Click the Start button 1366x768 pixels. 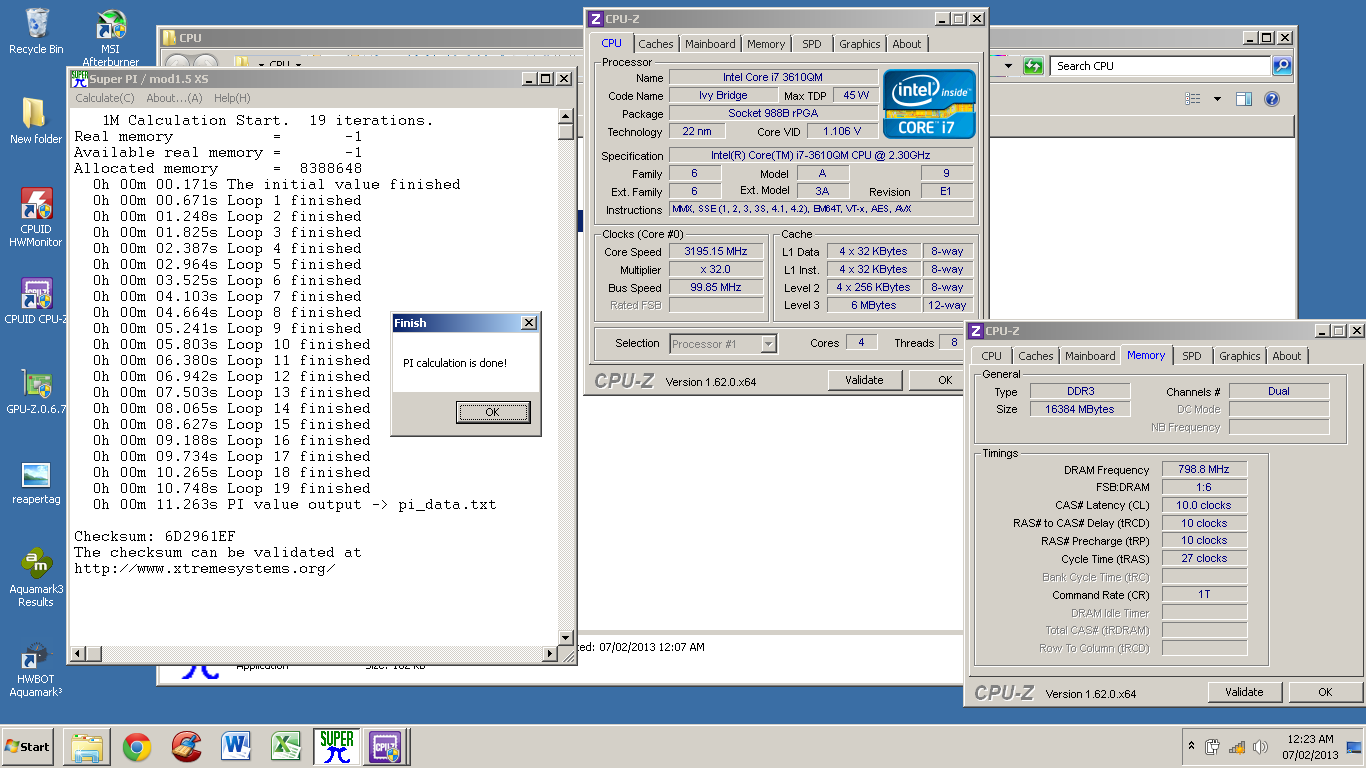coord(28,747)
